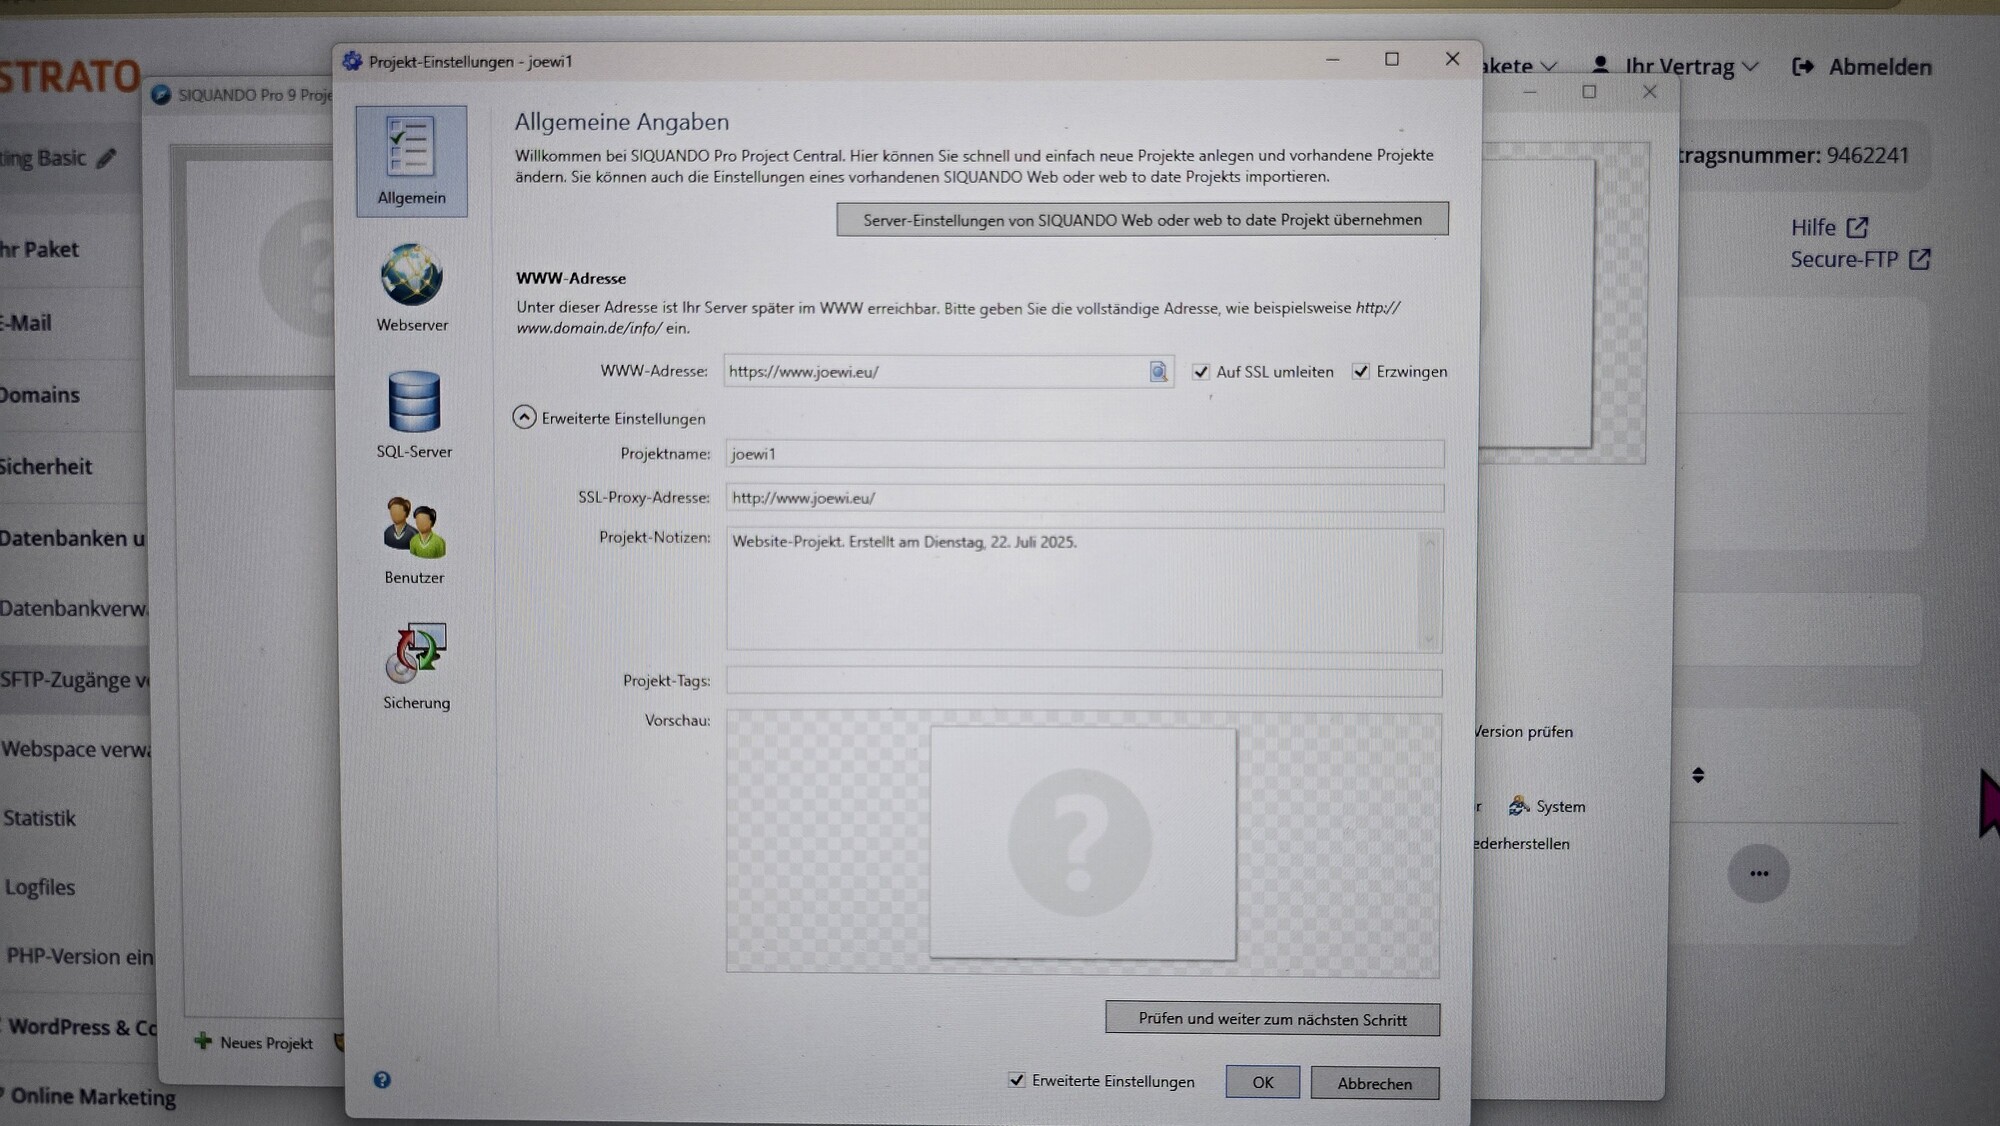The height and width of the screenshot is (1126, 2000).
Task: Click the Abmelden link
Action: tap(1880, 67)
